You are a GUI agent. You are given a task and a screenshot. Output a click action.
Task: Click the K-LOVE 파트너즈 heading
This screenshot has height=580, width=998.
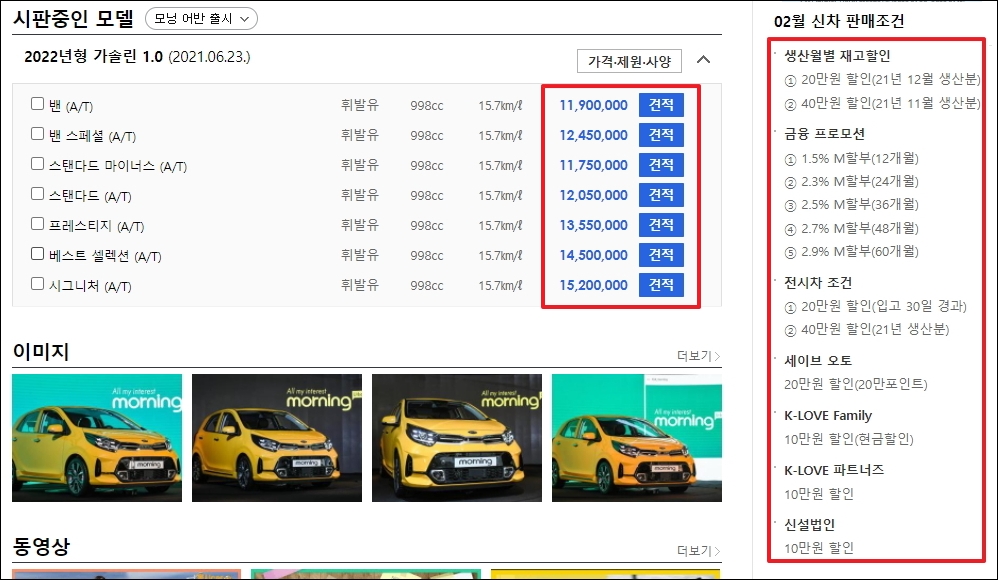point(834,470)
